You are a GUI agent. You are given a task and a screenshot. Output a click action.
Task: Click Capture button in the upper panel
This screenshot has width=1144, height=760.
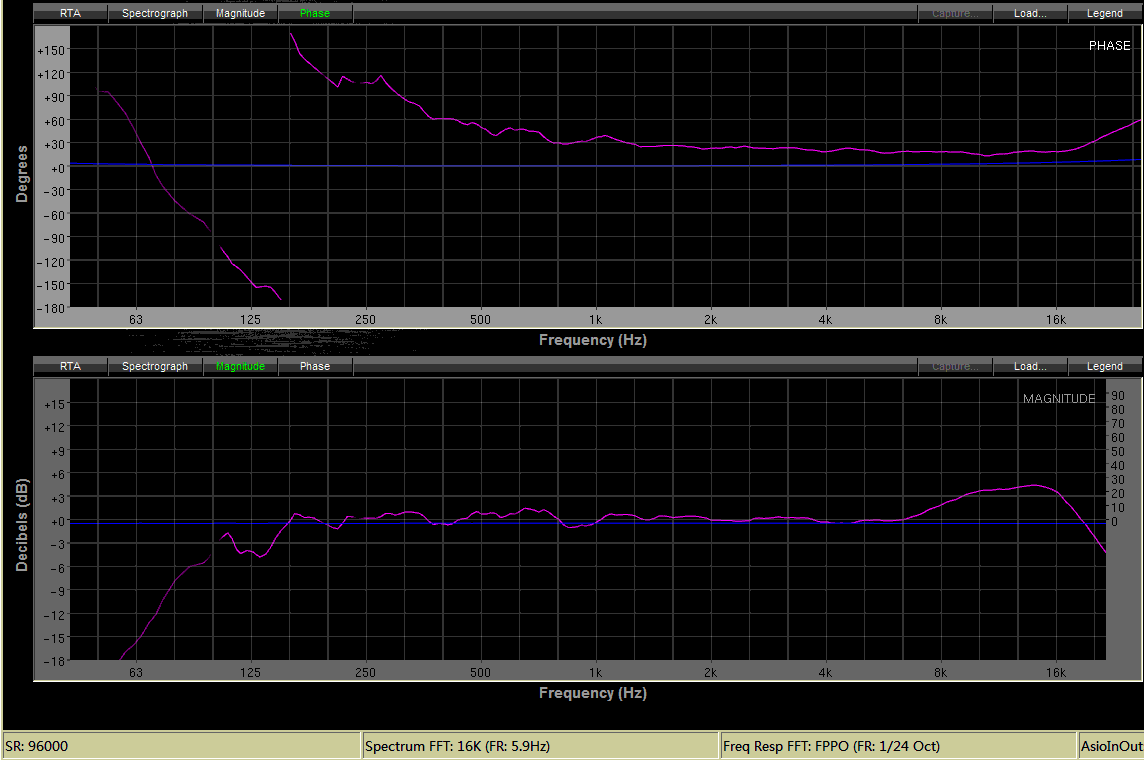pyautogui.click(x=956, y=14)
